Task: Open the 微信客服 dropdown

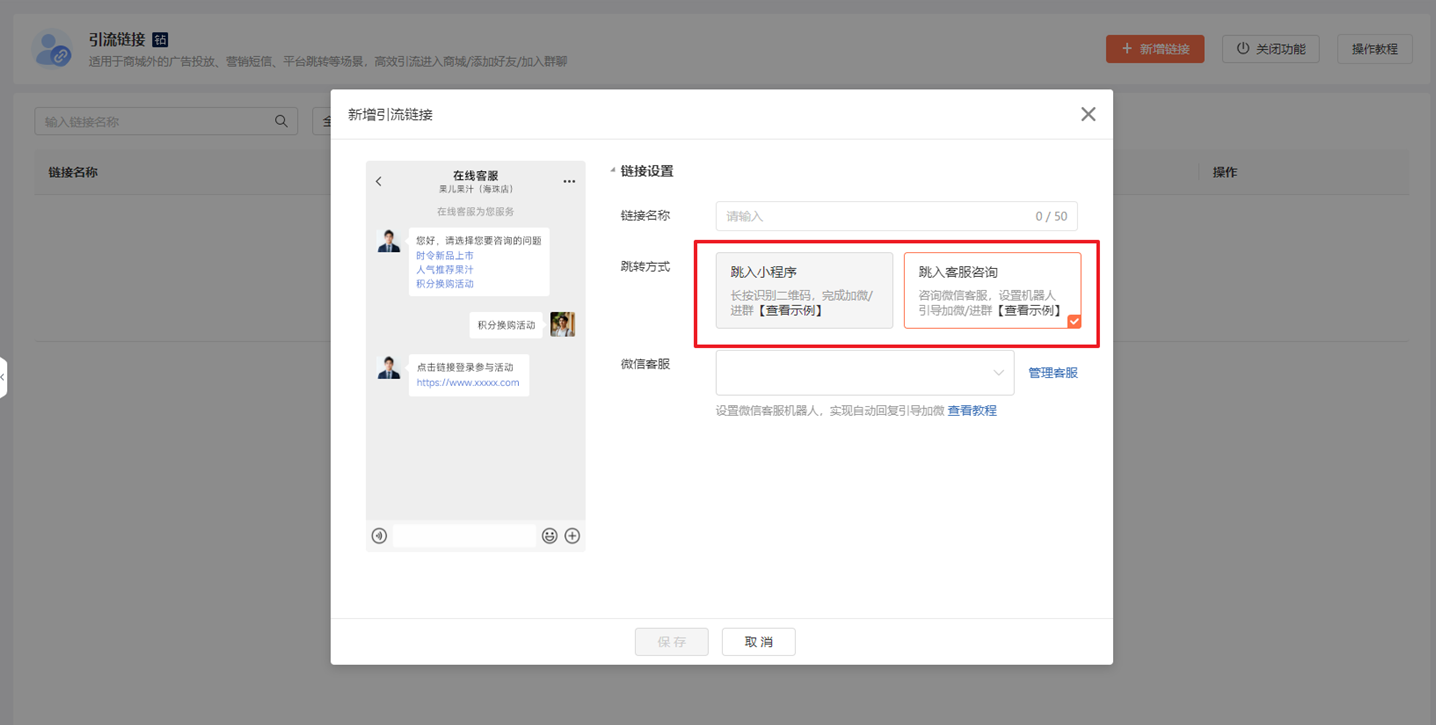Action: [864, 373]
